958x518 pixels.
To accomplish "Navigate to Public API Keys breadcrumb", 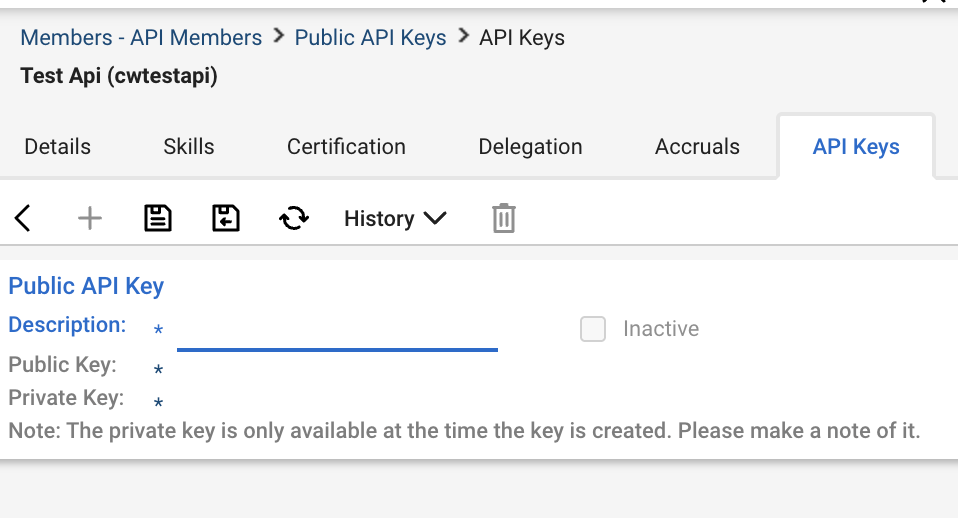I will (x=370, y=38).
